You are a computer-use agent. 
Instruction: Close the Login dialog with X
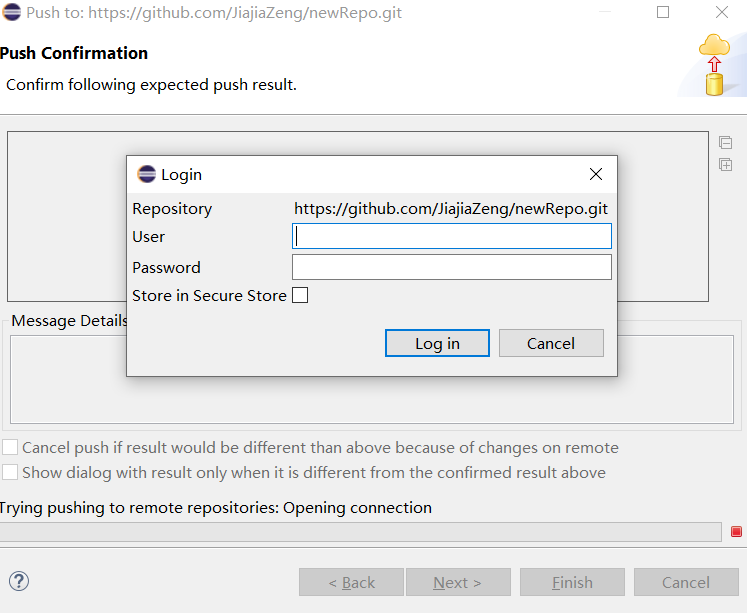[596, 174]
